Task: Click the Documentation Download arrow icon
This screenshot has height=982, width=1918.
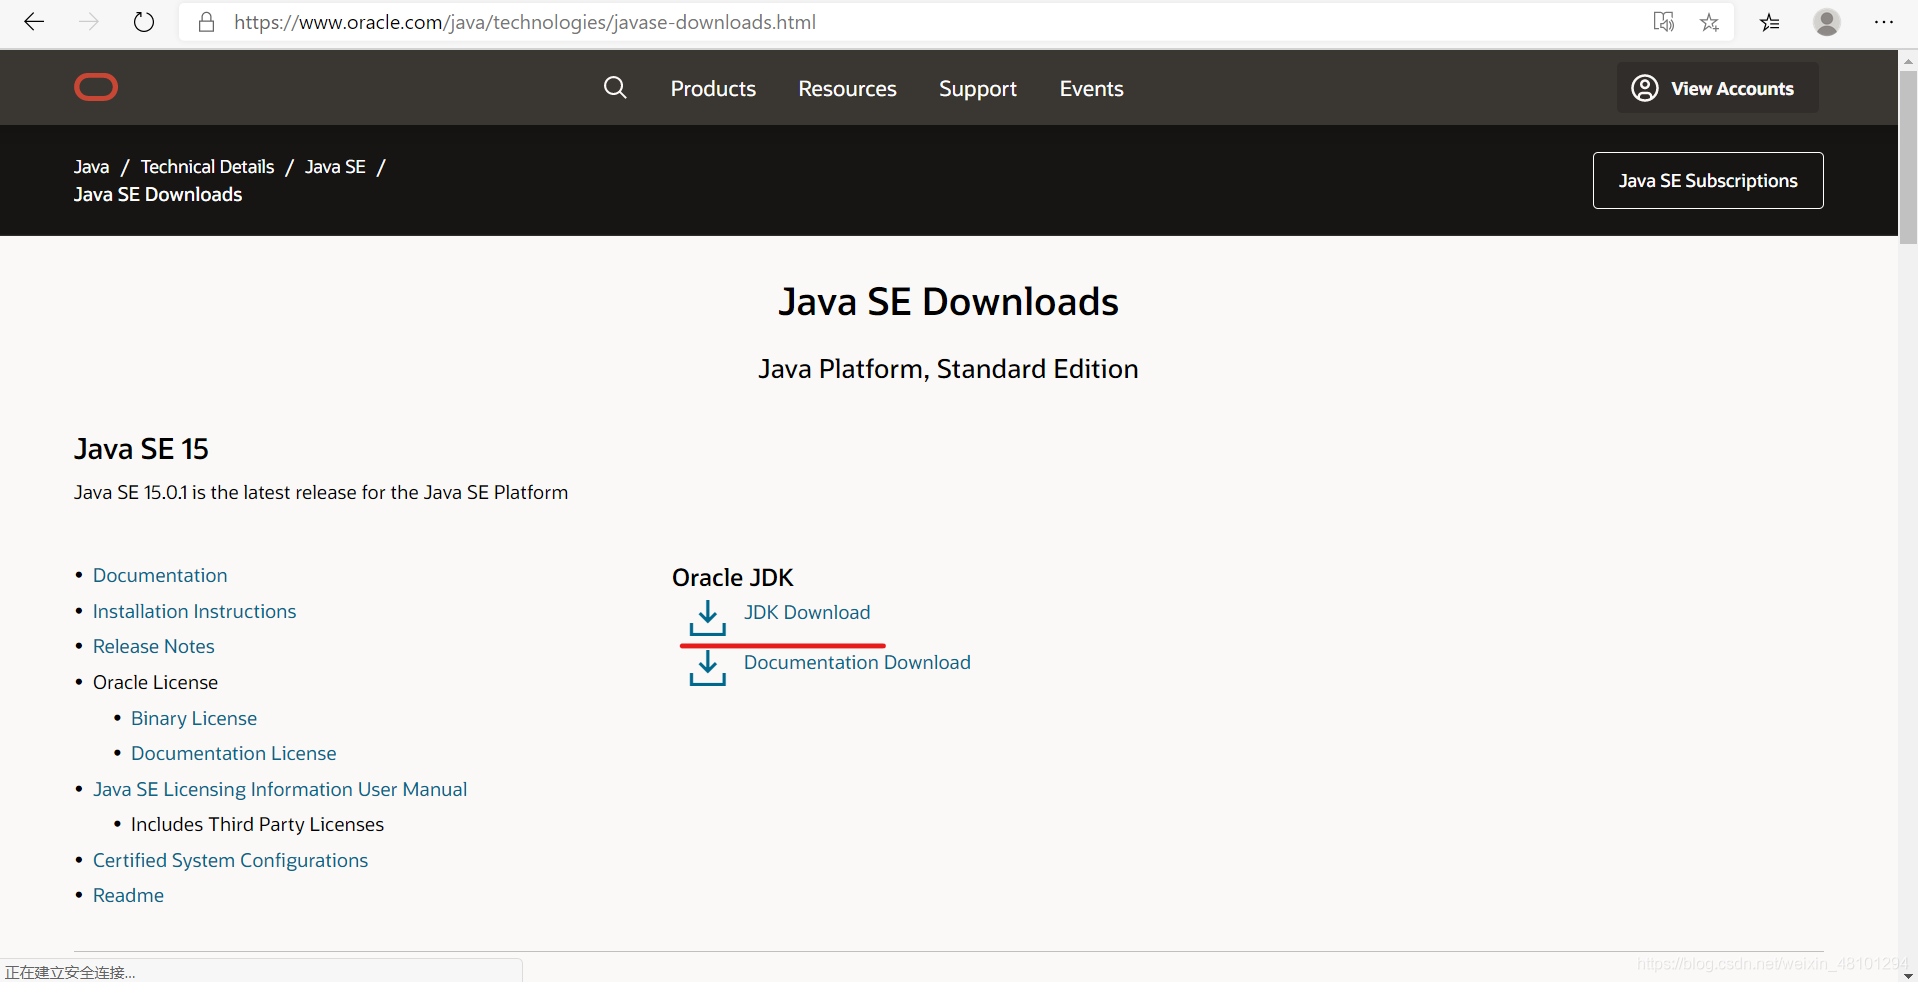Action: coord(707,668)
